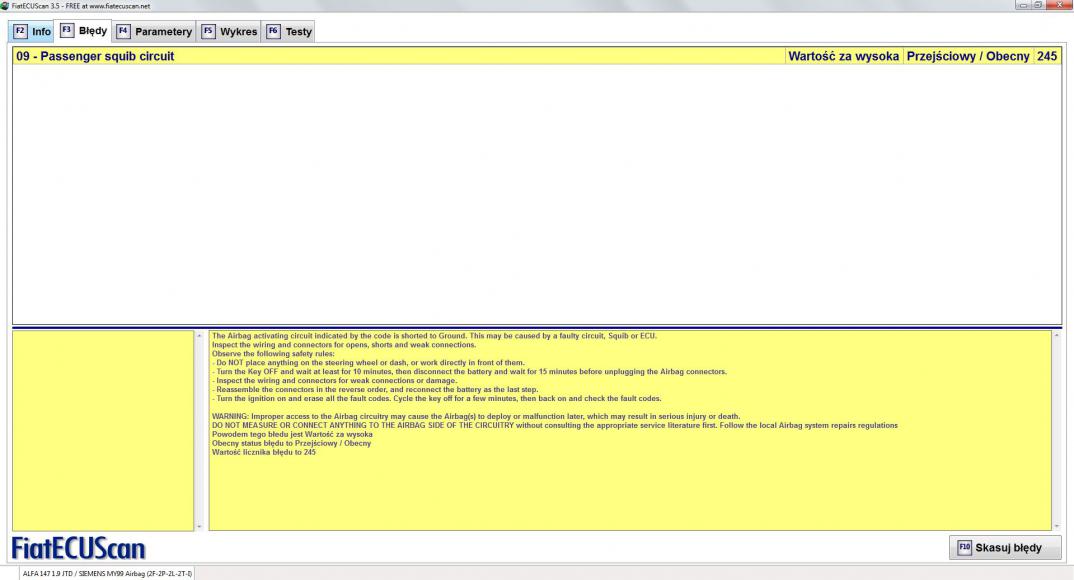Click the Przejściowy / Obecny status cell
The height and width of the screenshot is (580, 1074).
click(x=968, y=56)
